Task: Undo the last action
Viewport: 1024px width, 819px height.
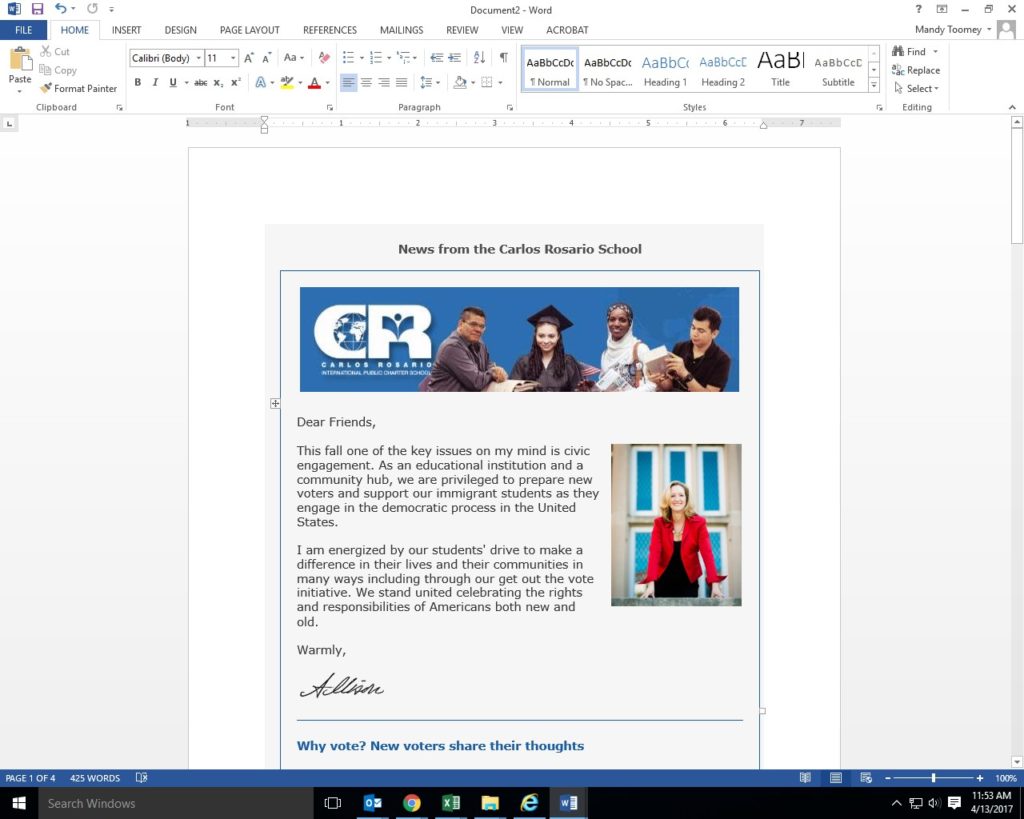Action: tap(60, 9)
